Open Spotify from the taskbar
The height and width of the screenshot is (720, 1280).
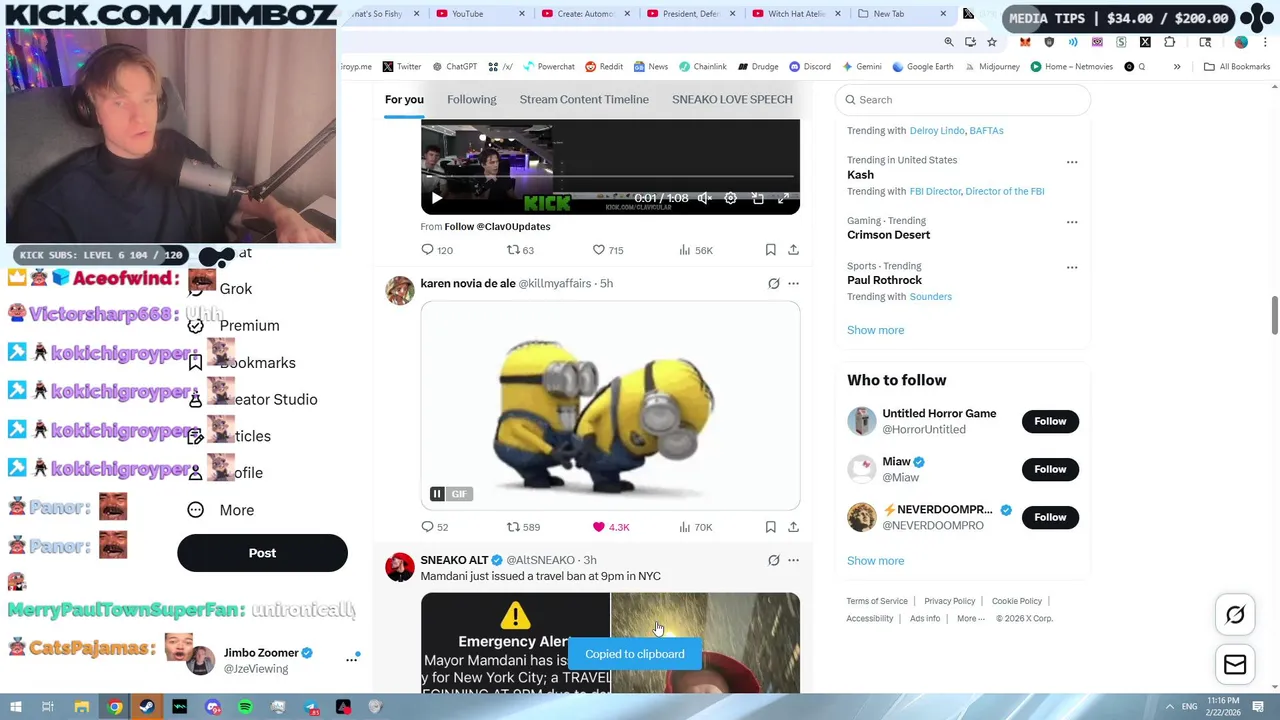245,707
